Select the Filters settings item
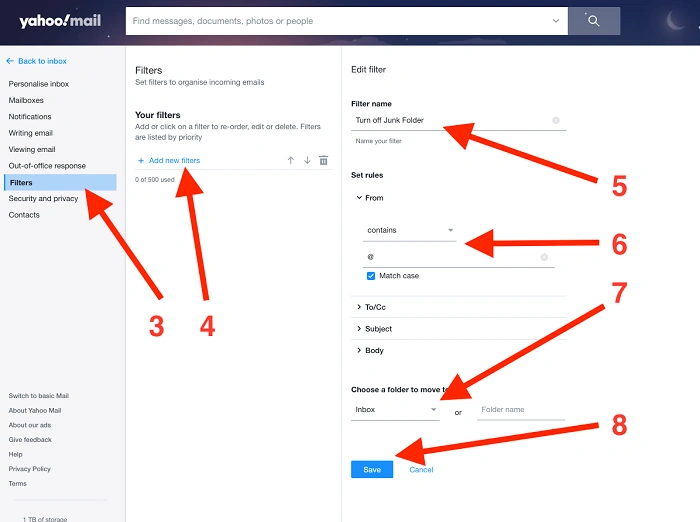Image resolution: width=700 pixels, height=522 pixels. [60, 182]
